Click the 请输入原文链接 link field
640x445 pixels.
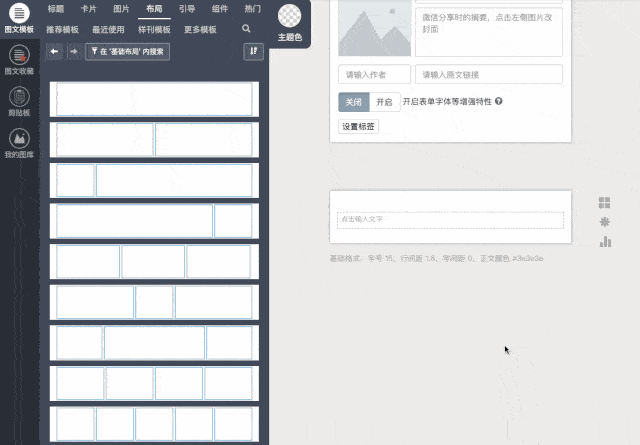pos(489,75)
